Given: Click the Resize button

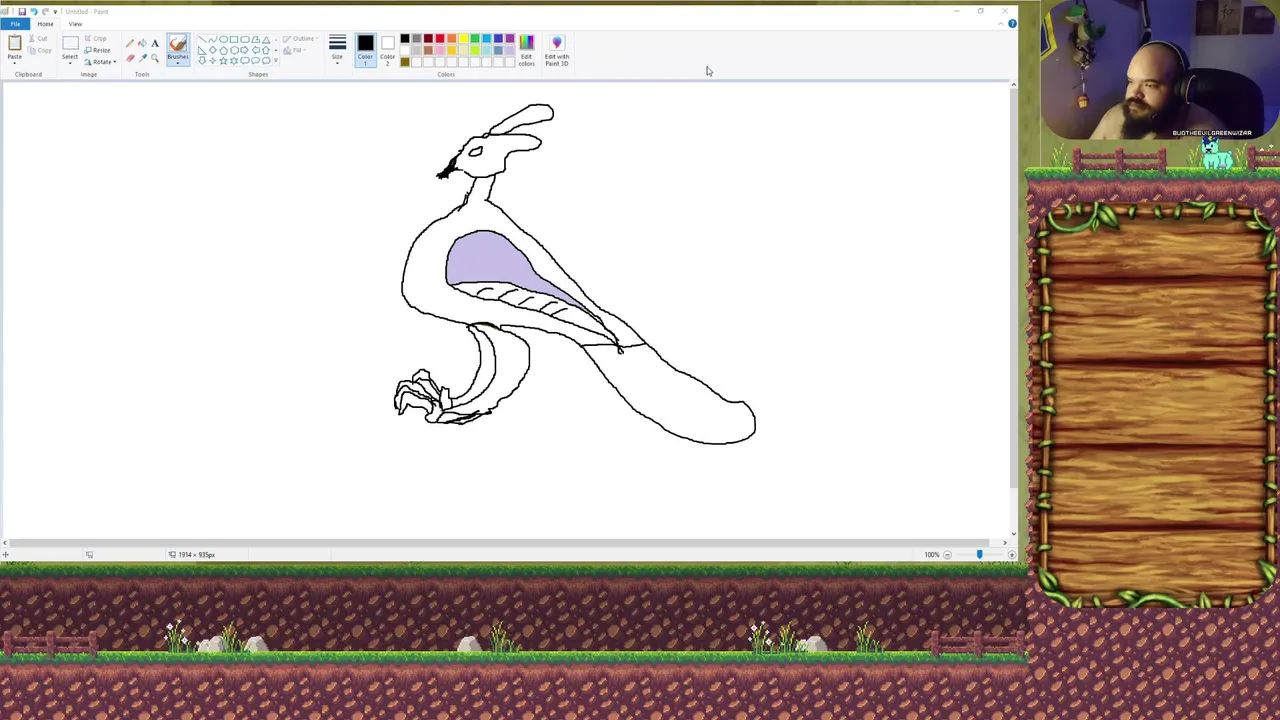Looking at the screenshot, I should pos(97,50).
